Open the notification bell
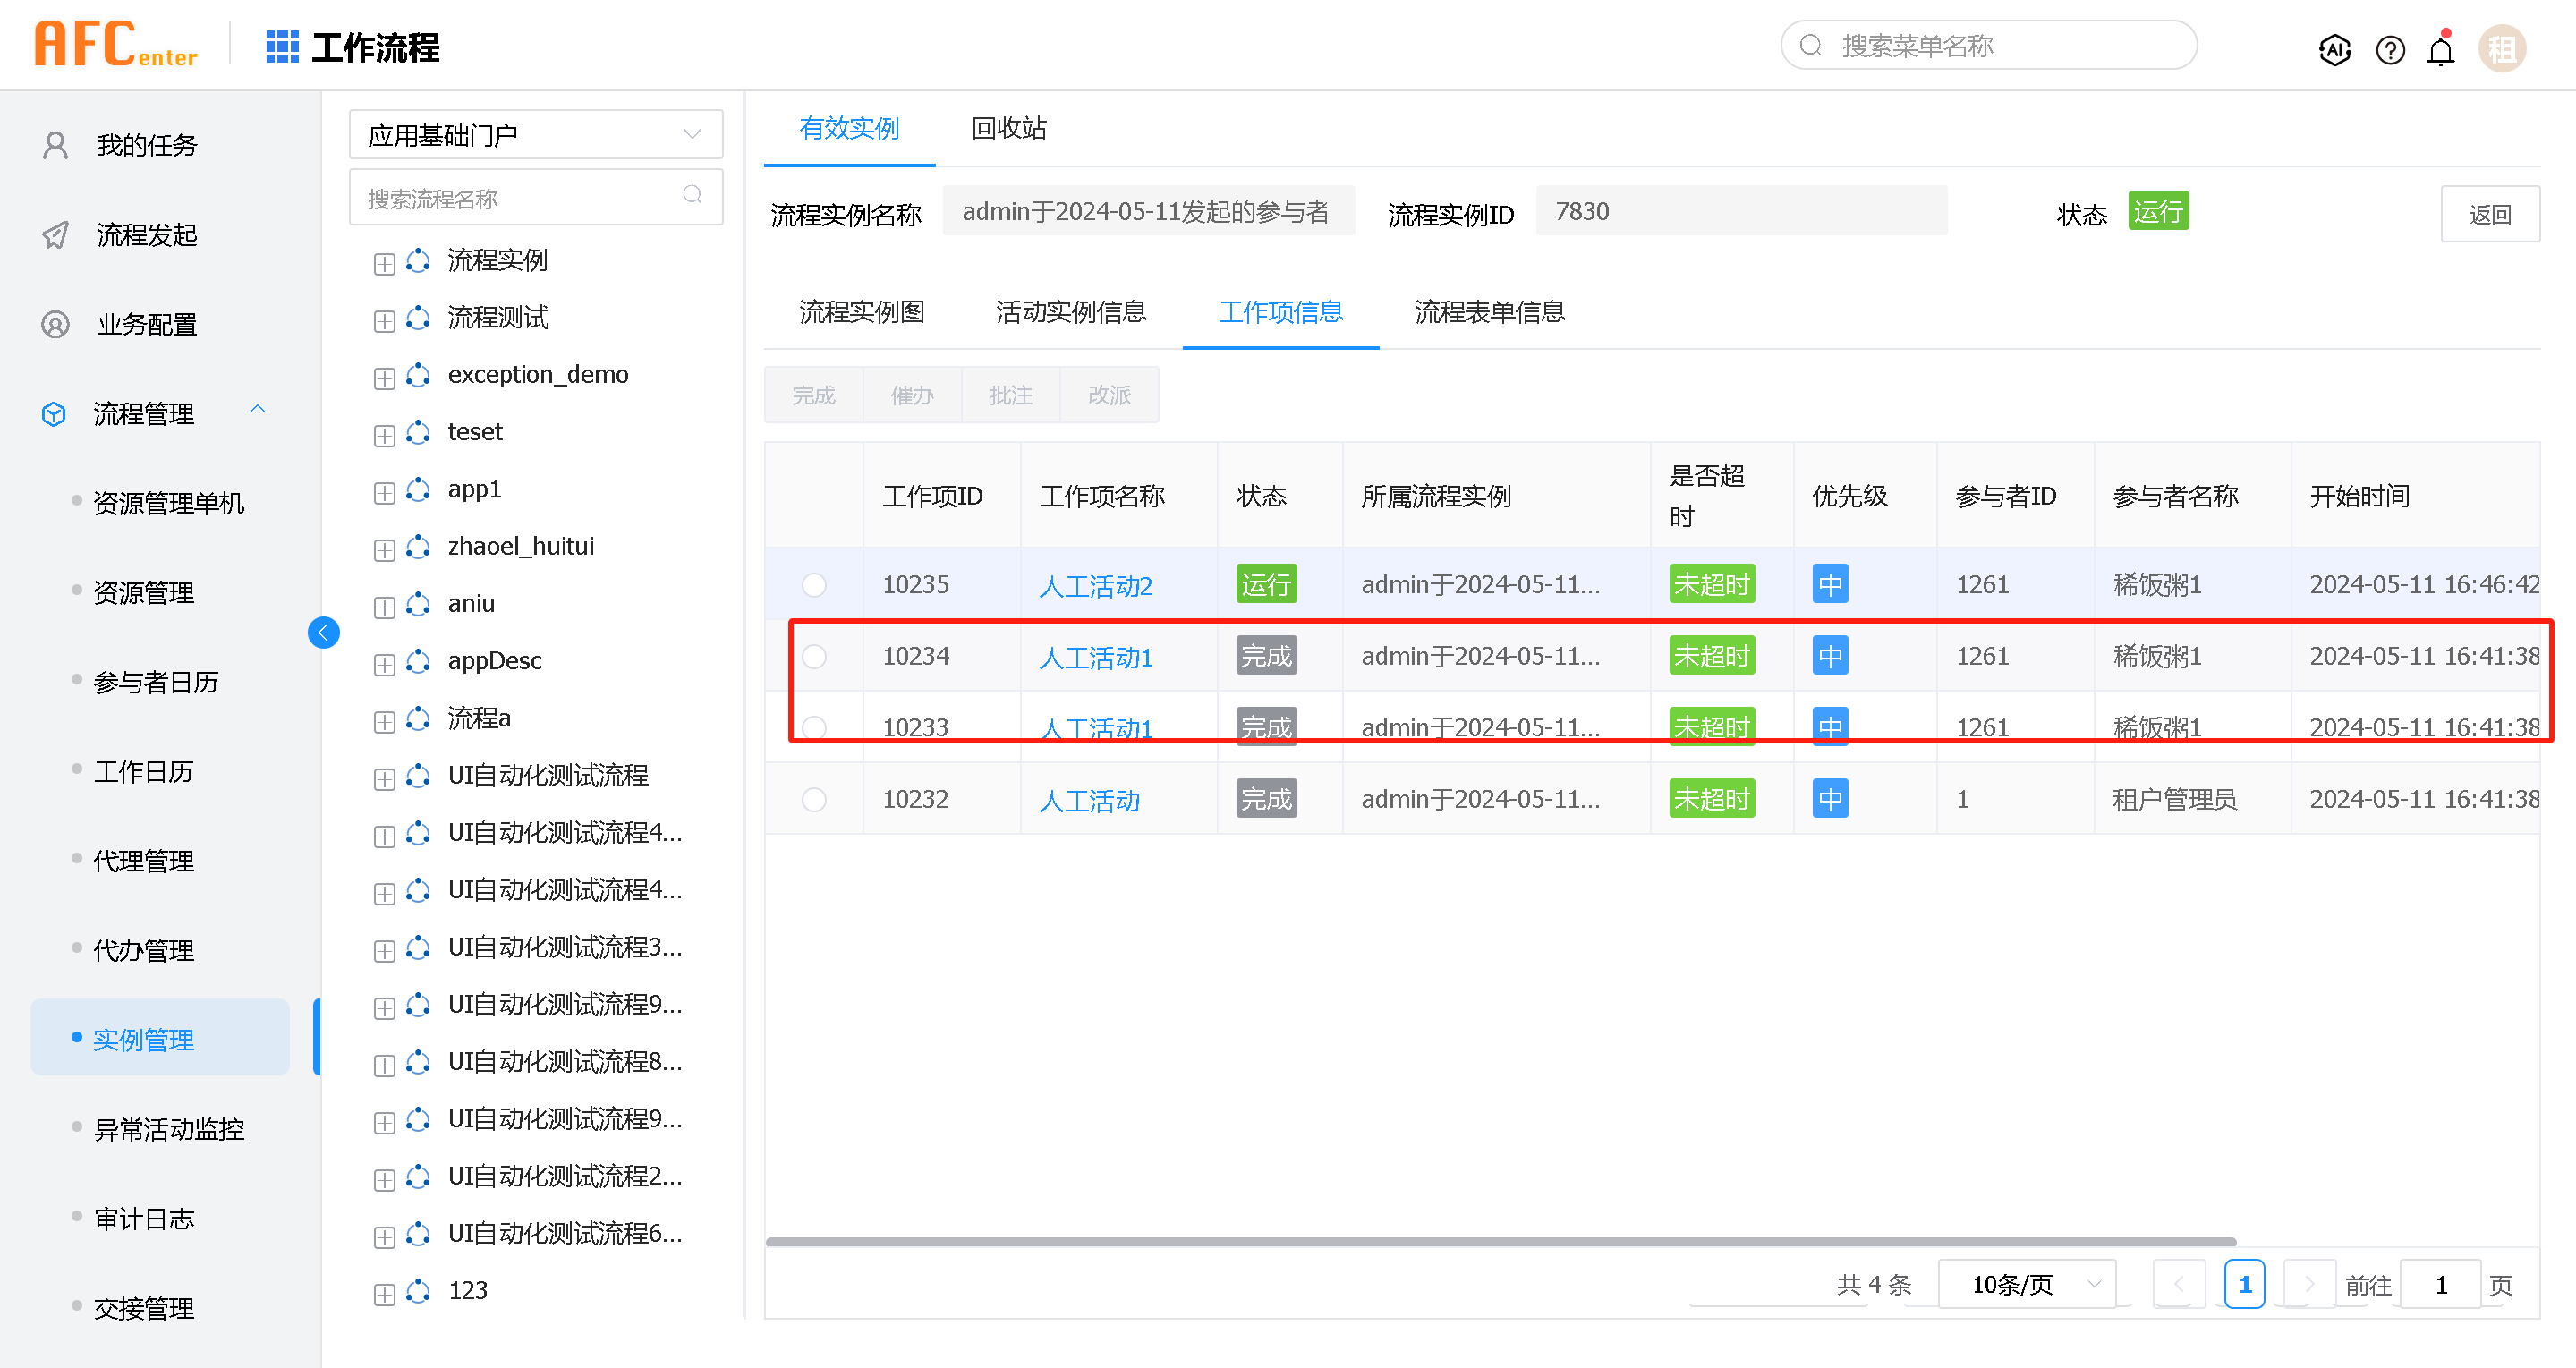The image size is (2576, 1368). click(x=2440, y=50)
